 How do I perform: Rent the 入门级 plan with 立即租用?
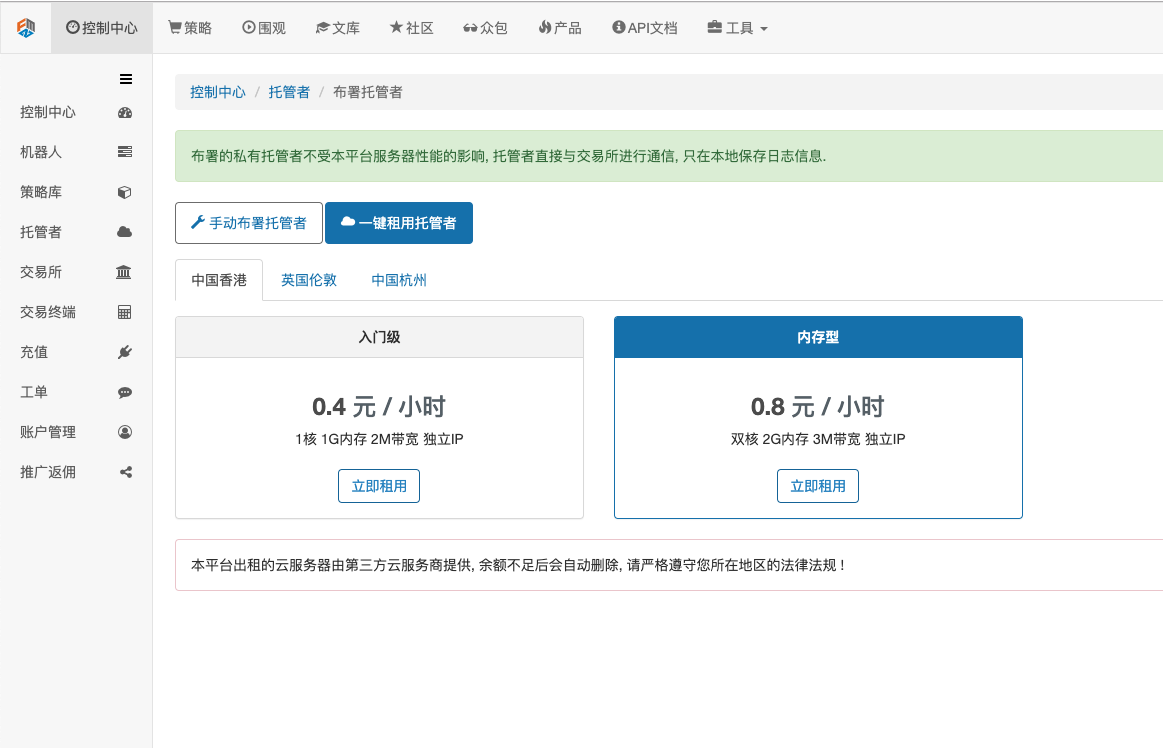(379, 486)
